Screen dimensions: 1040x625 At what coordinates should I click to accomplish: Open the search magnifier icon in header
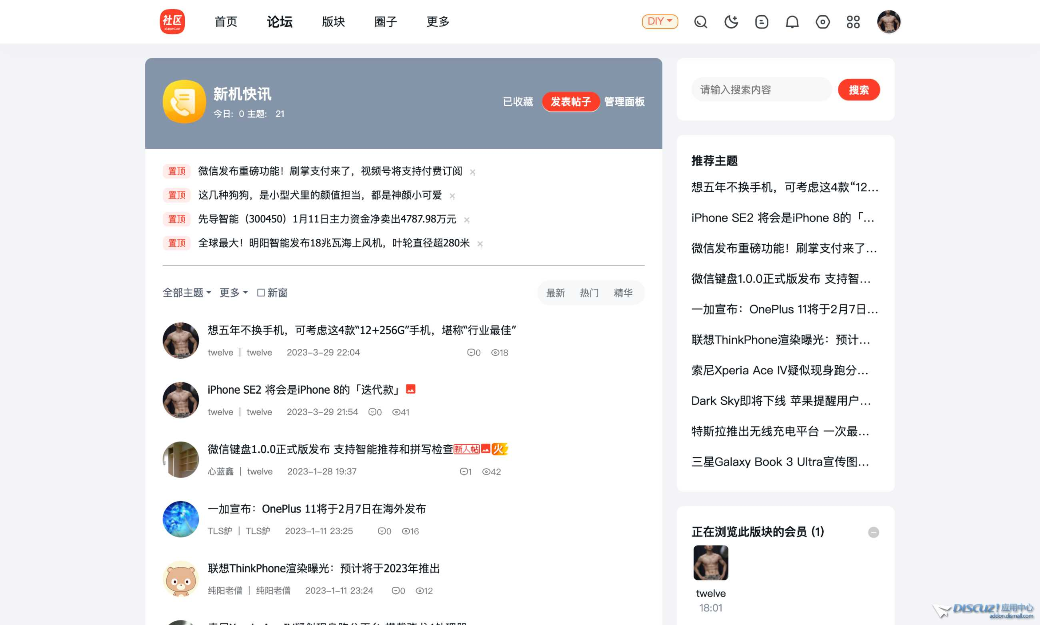point(700,22)
